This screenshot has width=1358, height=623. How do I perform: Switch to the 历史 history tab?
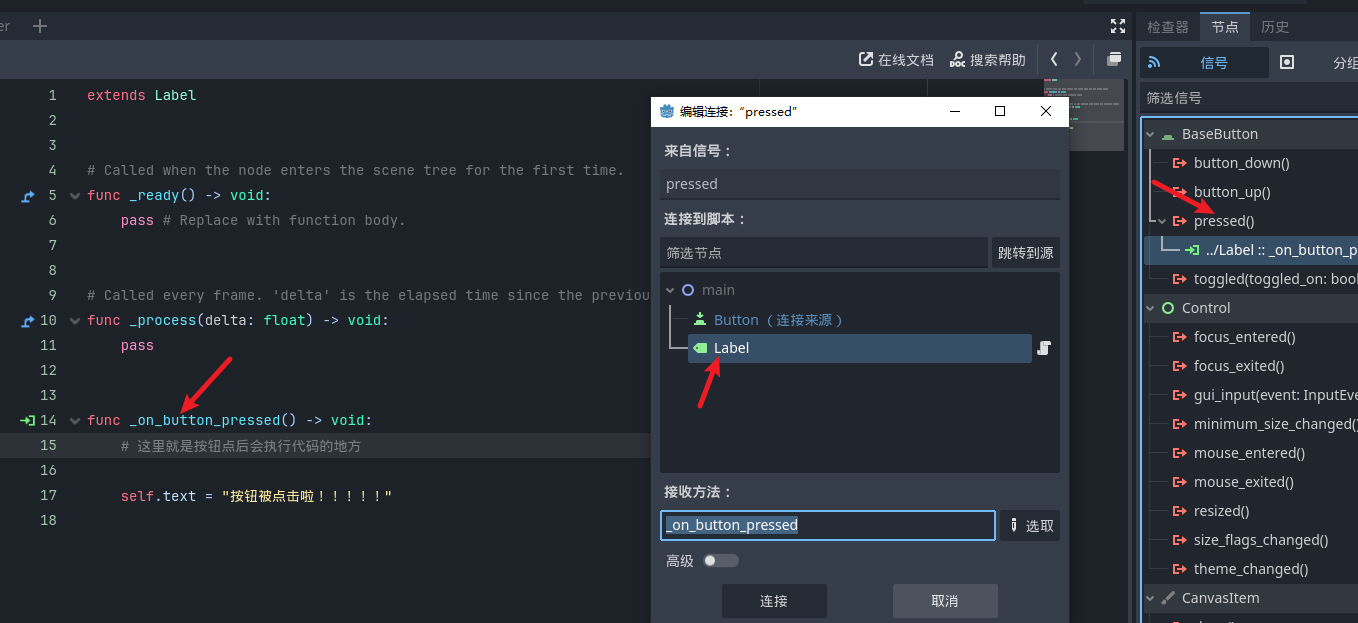[x=1275, y=27]
